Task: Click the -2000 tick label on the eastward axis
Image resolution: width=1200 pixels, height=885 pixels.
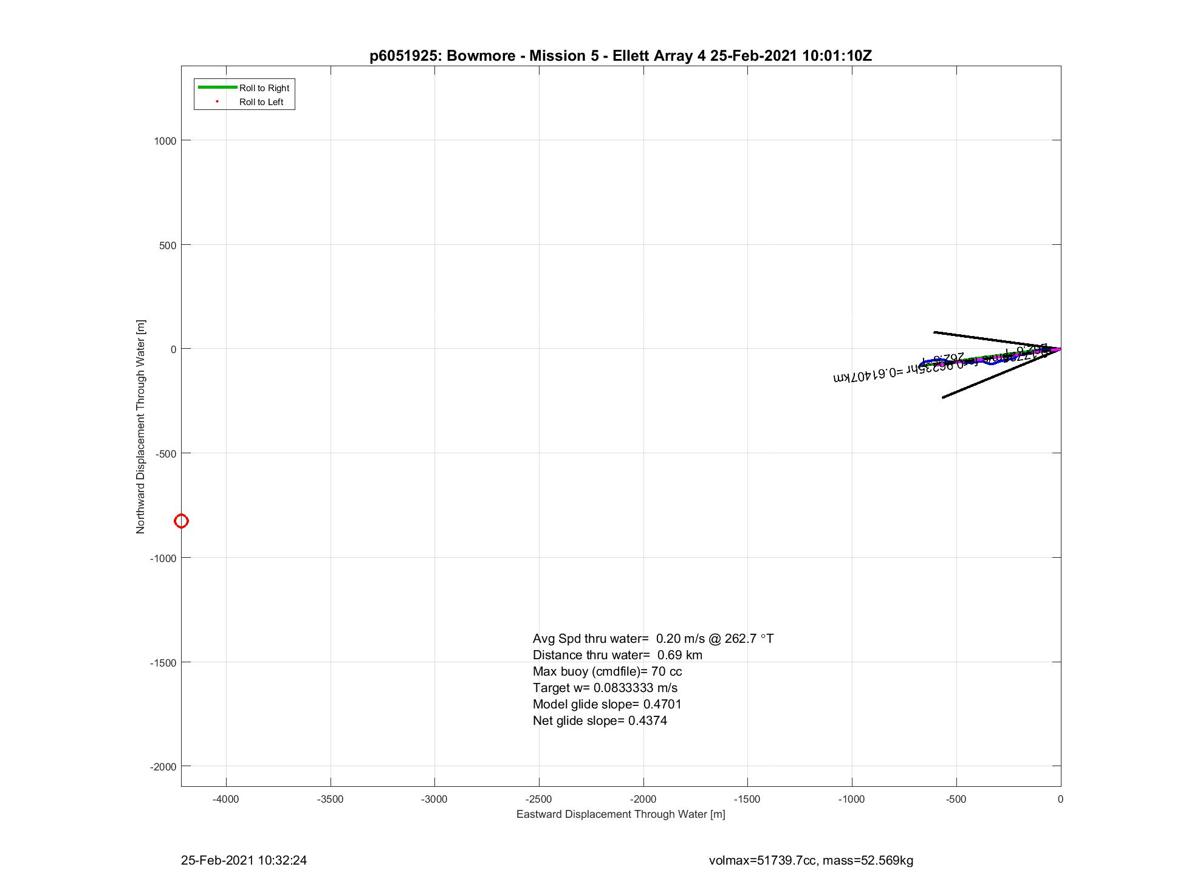Action: 643,799
